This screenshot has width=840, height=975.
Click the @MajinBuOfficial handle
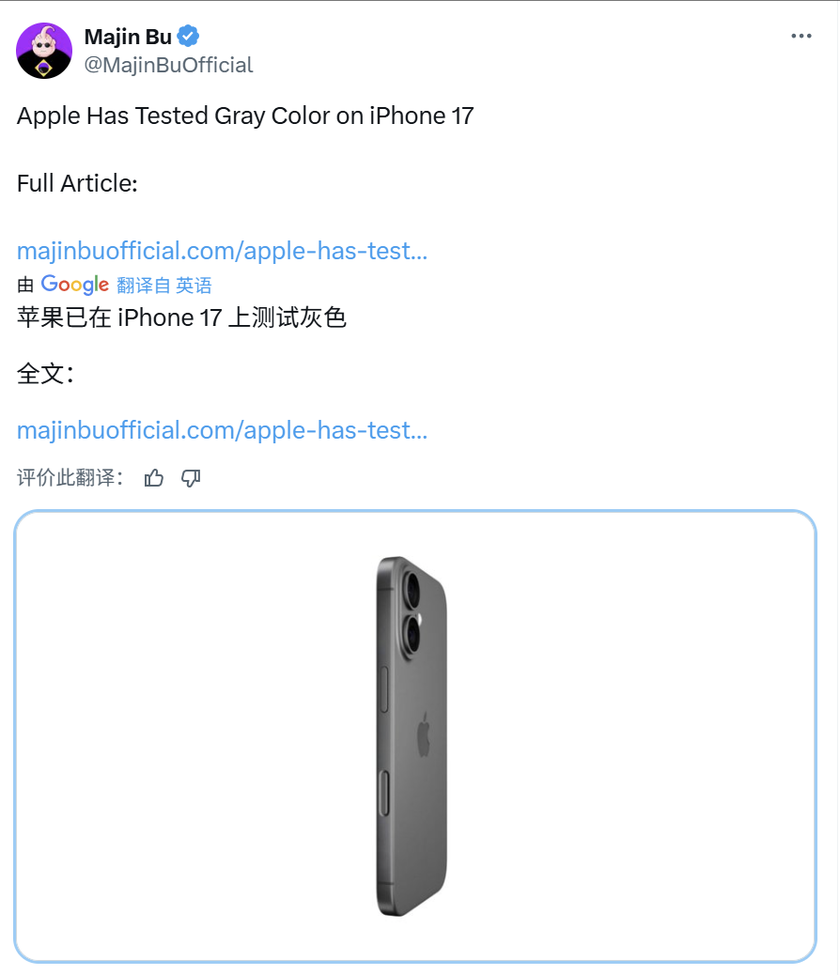tap(168, 65)
